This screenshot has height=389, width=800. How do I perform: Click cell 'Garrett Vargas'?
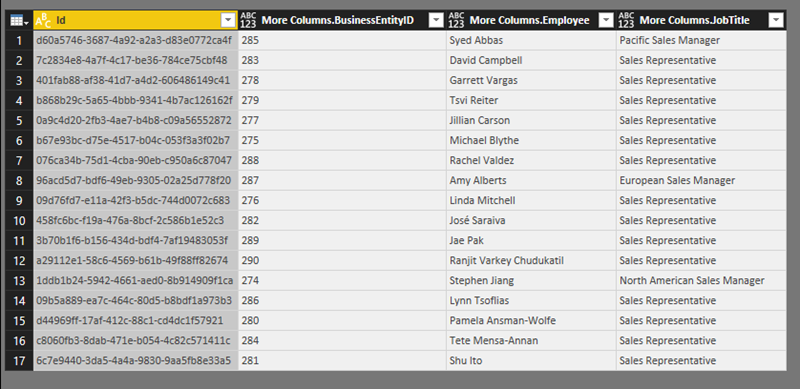pos(531,80)
